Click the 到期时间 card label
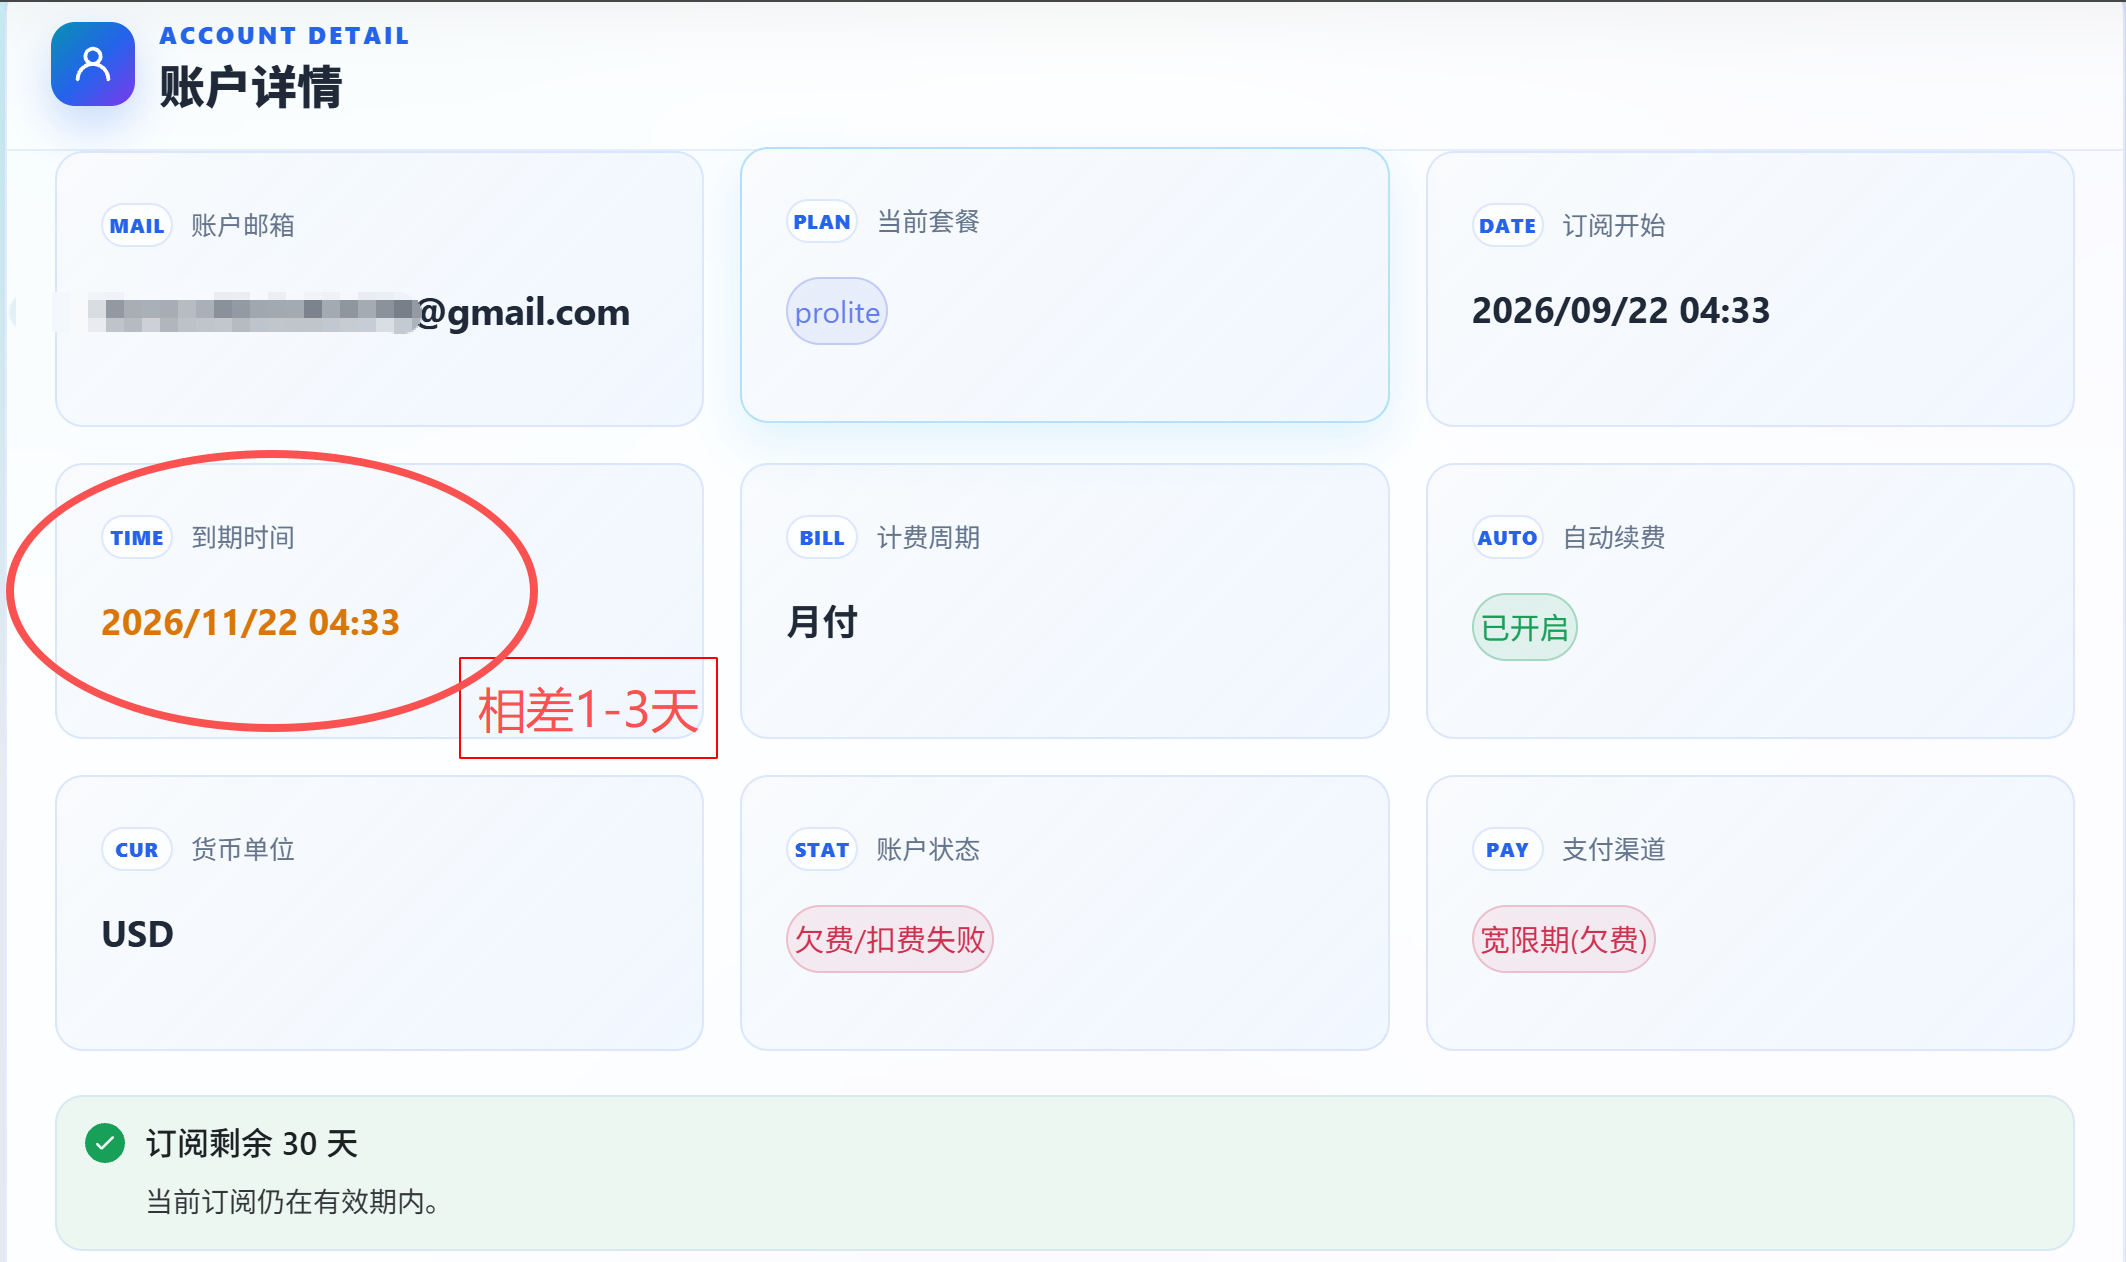Image resolution: width=2126 pixels, height=1262 pixels. 243,538
